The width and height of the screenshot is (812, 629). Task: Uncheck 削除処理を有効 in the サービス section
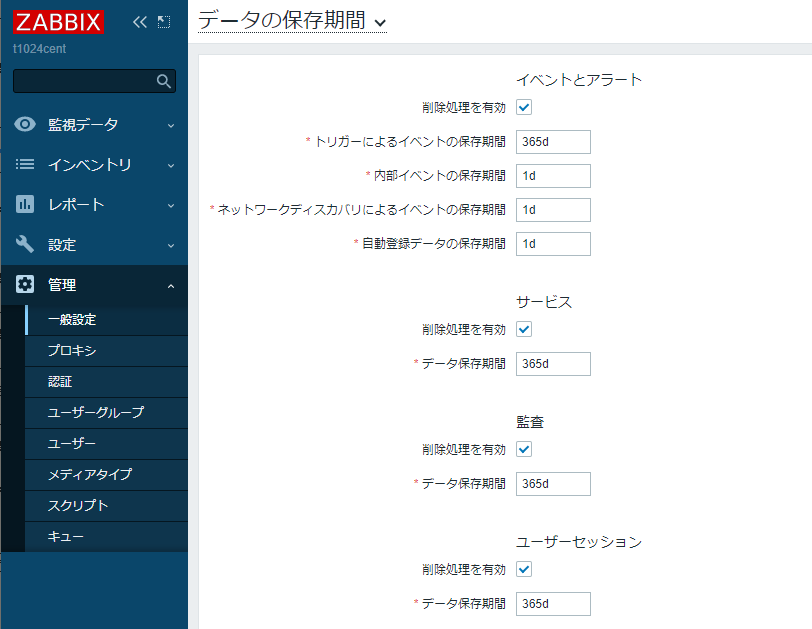(522, 329)
